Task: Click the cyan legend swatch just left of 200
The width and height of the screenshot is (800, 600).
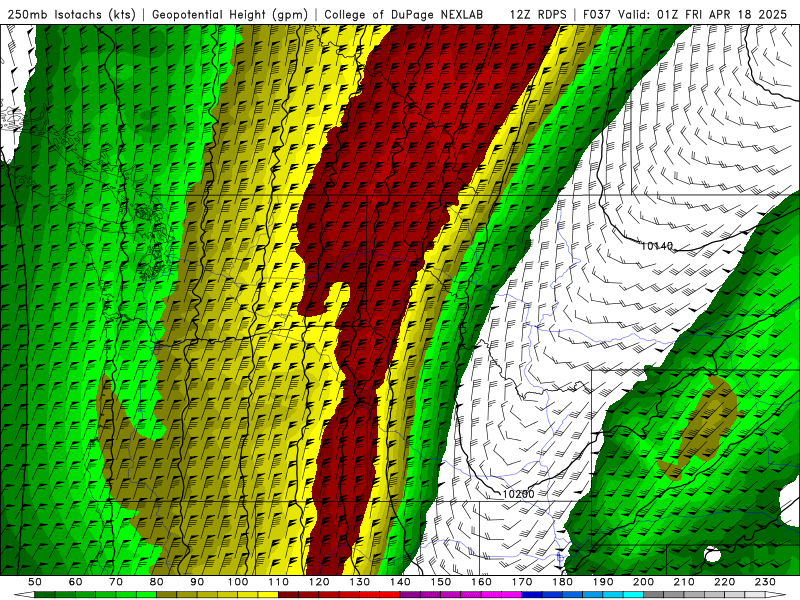Action: [x=633, y=595]
